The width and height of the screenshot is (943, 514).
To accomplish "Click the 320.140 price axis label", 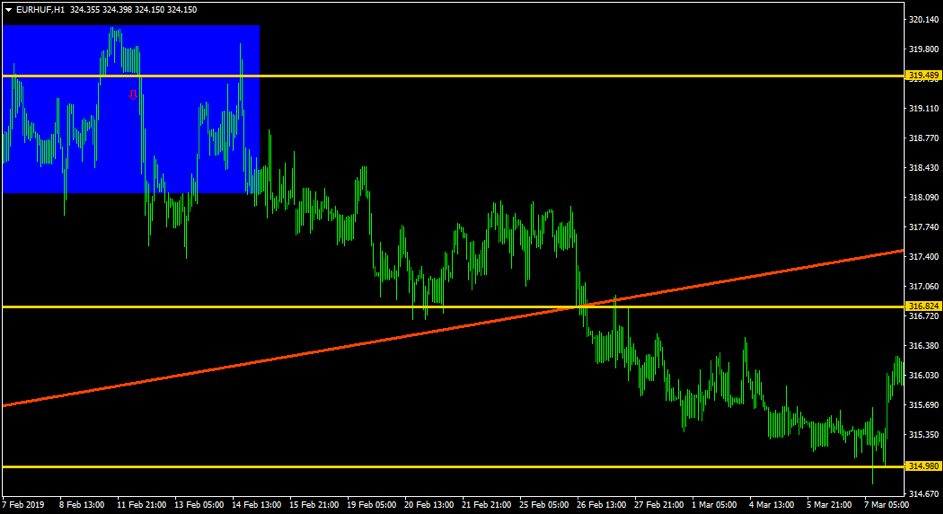I will tap(924, 20).
